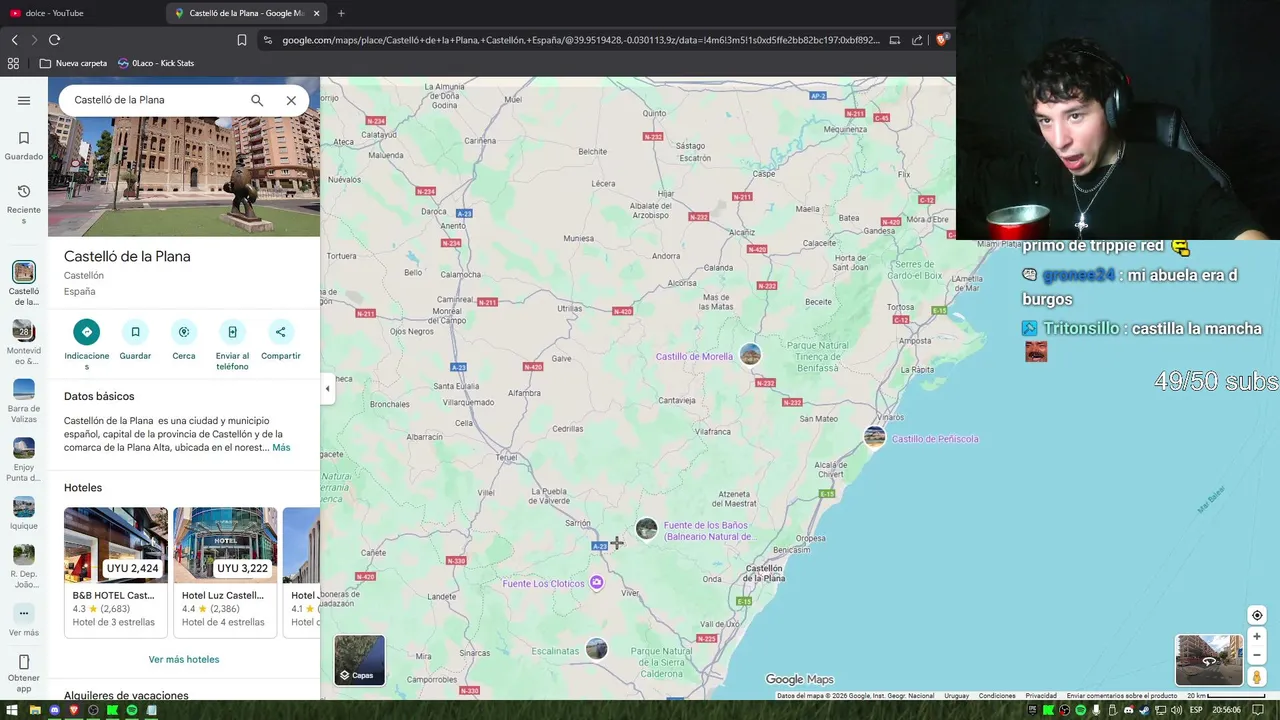The width and height of the screenshot is (1280, 720).
Task: Click the Cerca nearby button
Action: click(184, 332)
